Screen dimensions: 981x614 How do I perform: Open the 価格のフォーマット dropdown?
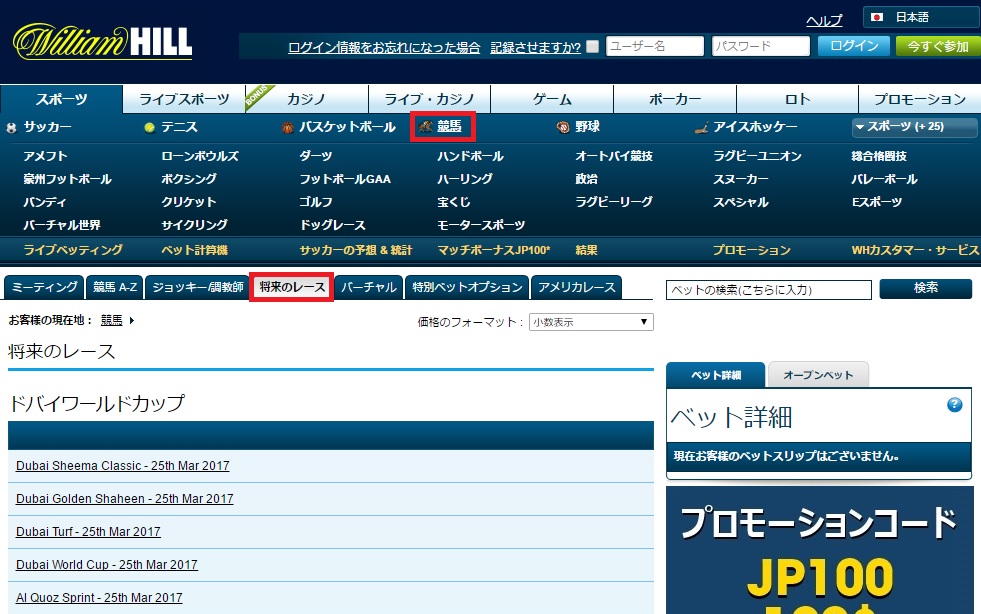pyautogui.click(x=591, y=322)
